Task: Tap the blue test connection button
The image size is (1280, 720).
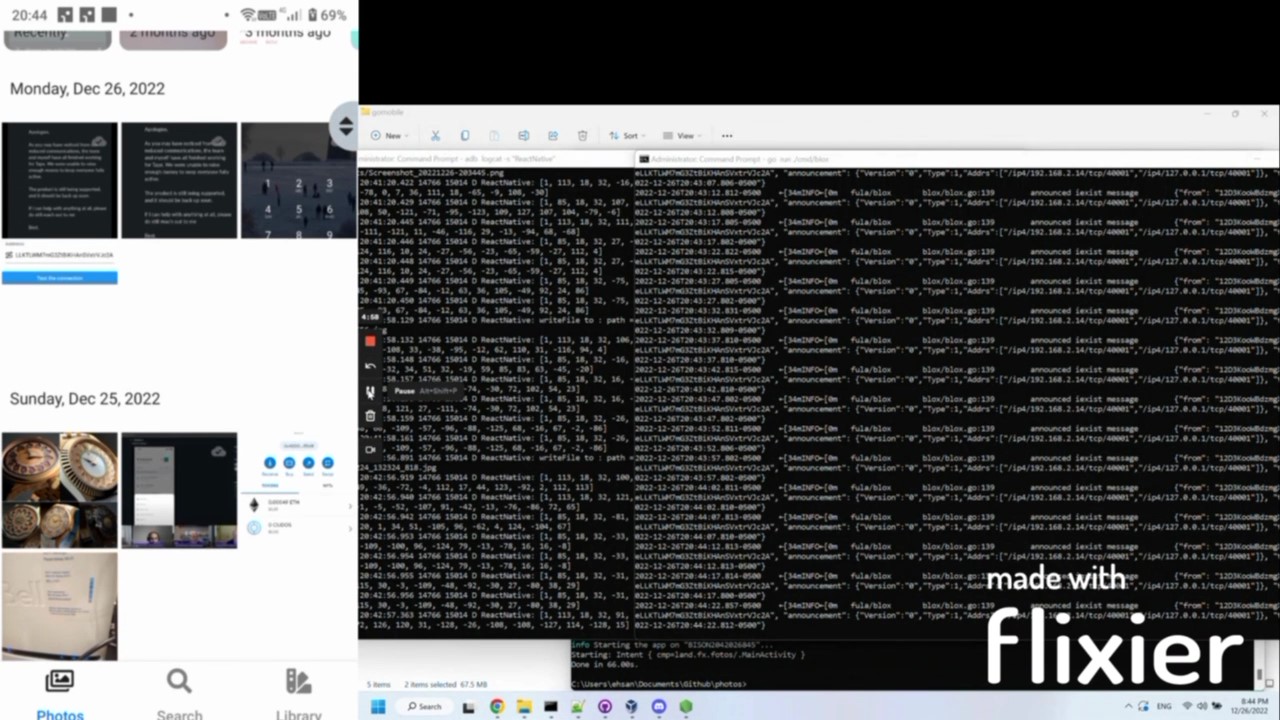Action: 59,277
